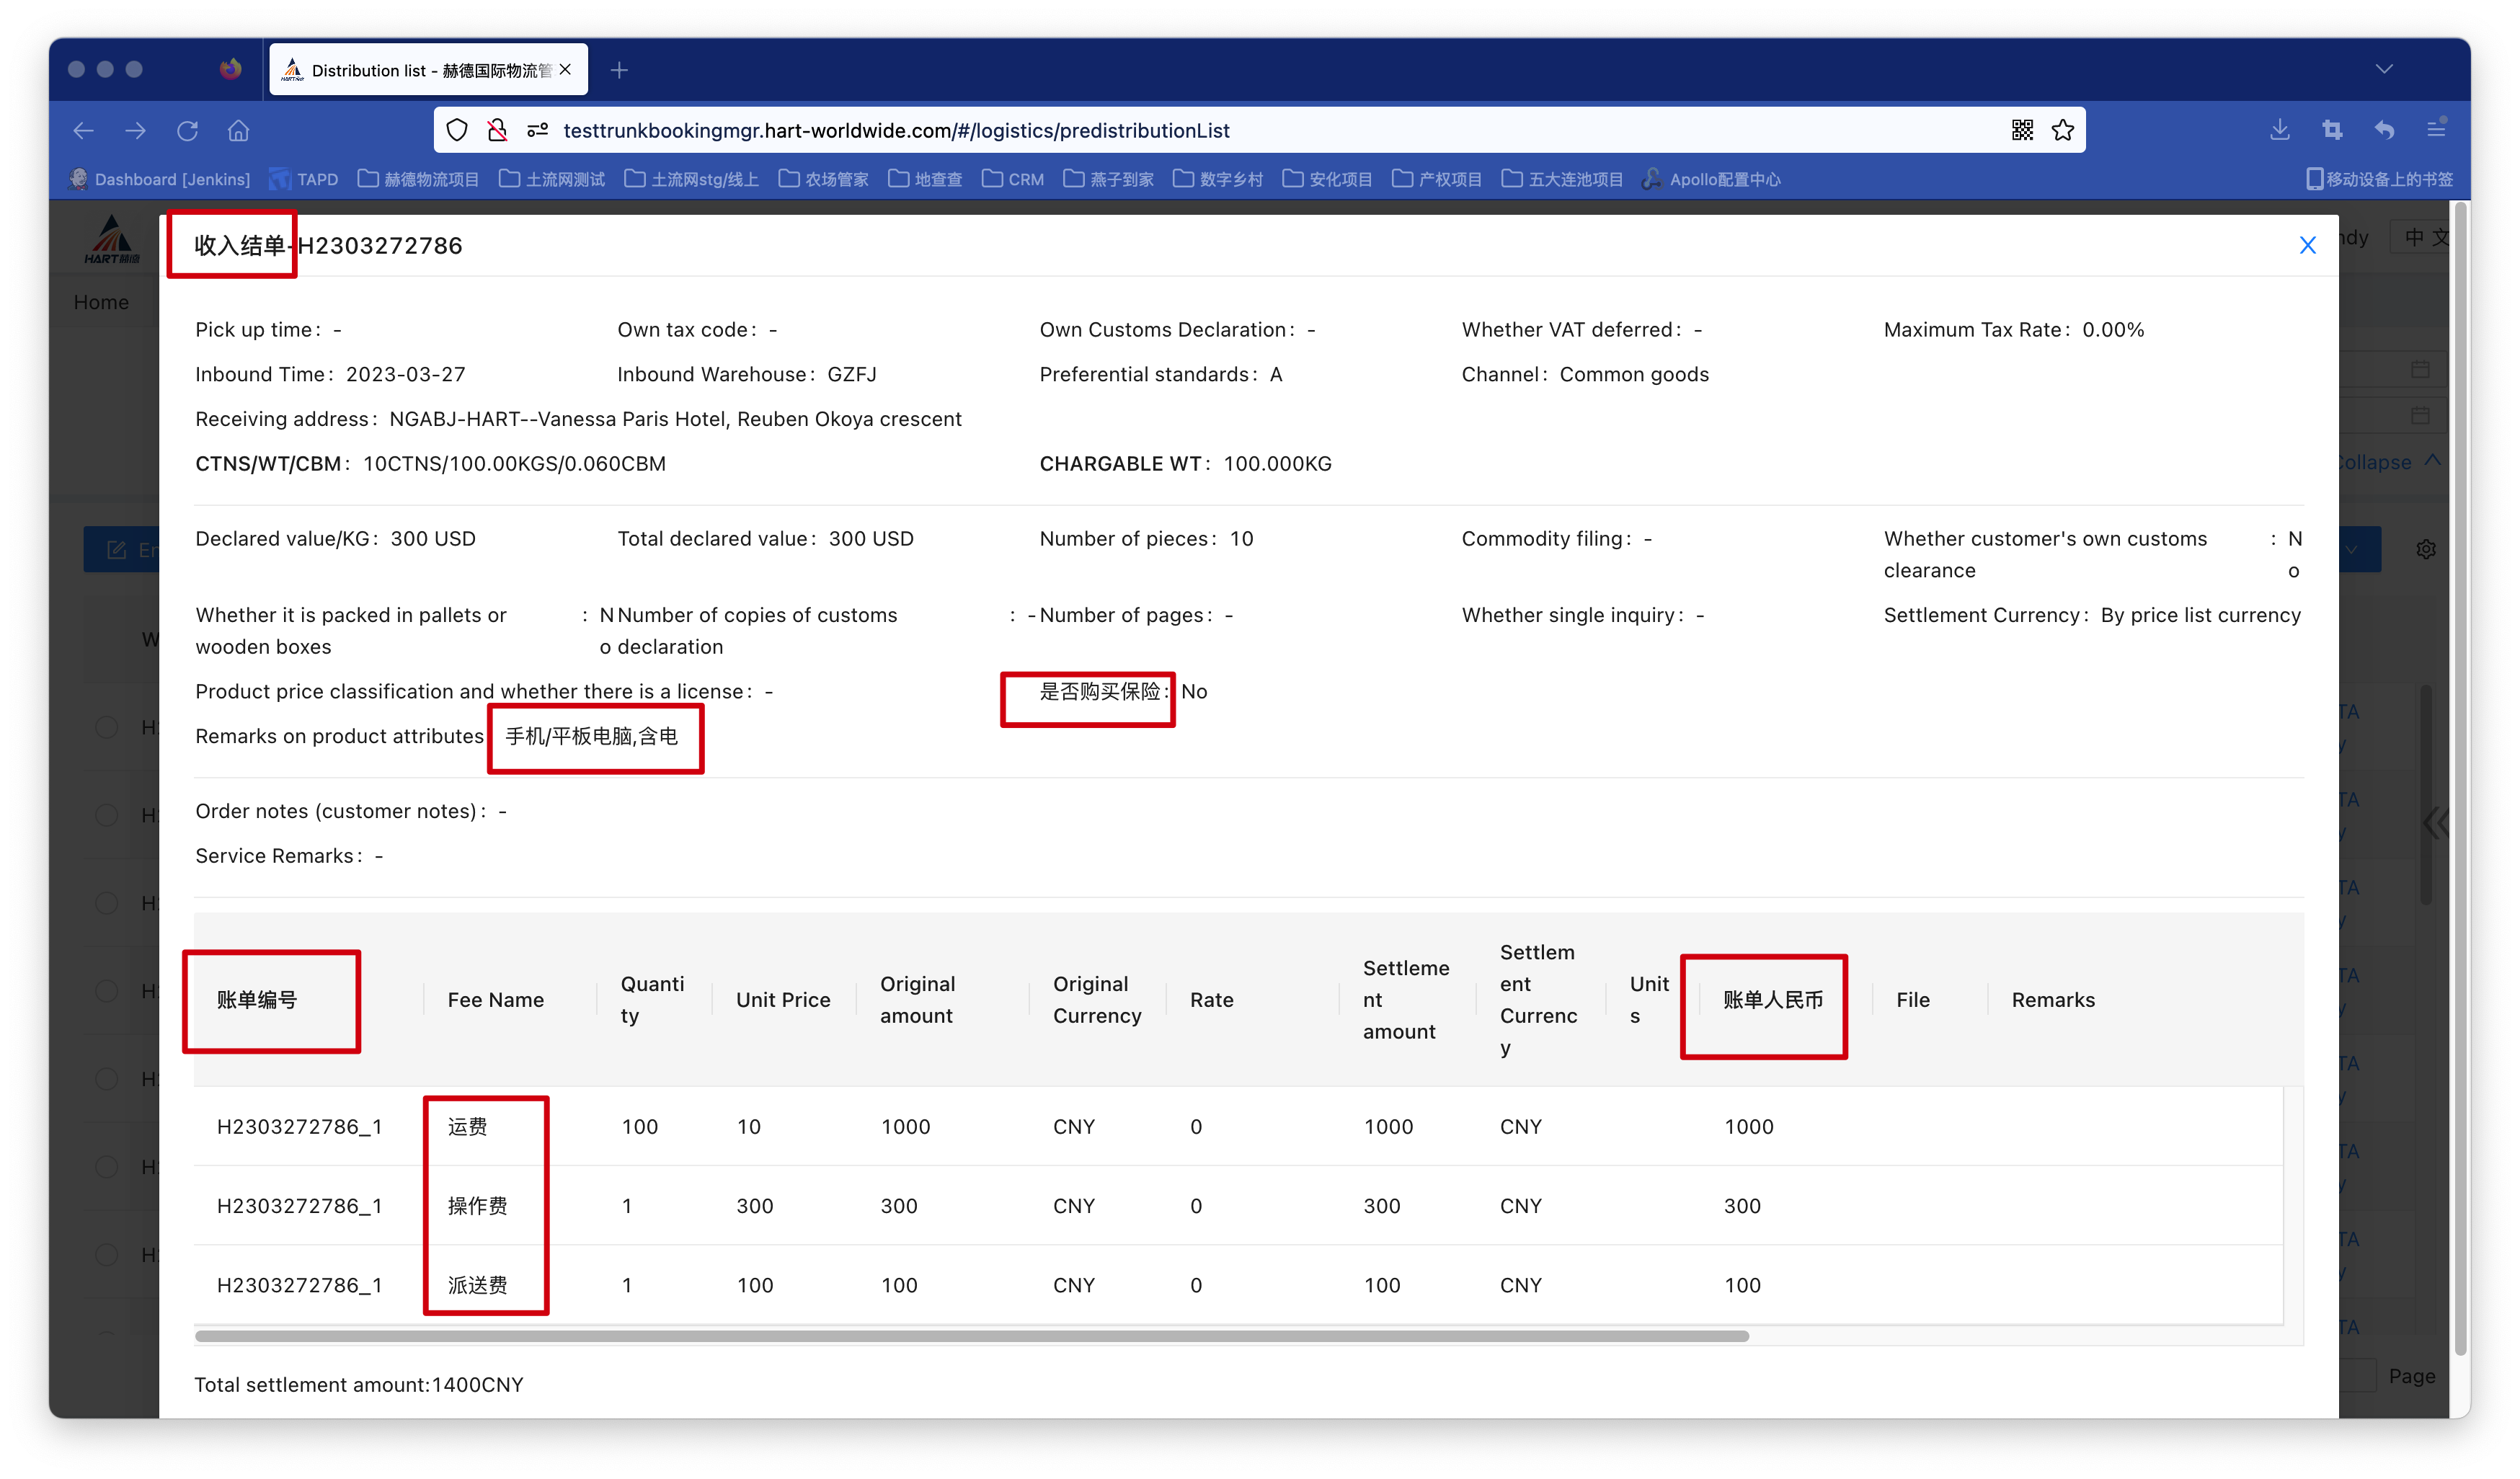Go to browser home page icon

click(238, 130)
